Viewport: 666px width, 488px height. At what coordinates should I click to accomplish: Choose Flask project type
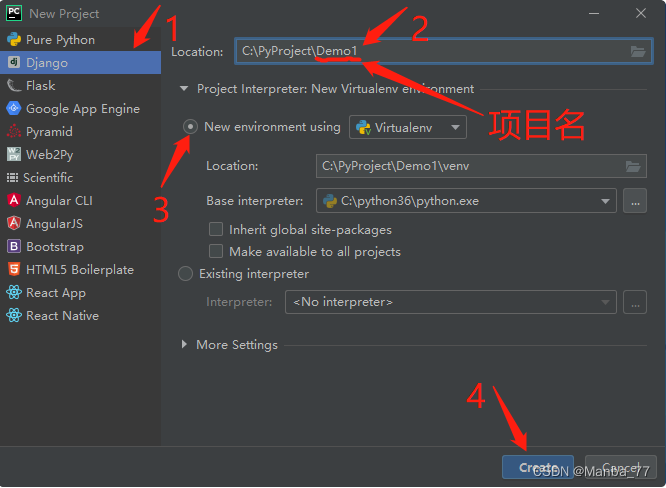(80, 85)
